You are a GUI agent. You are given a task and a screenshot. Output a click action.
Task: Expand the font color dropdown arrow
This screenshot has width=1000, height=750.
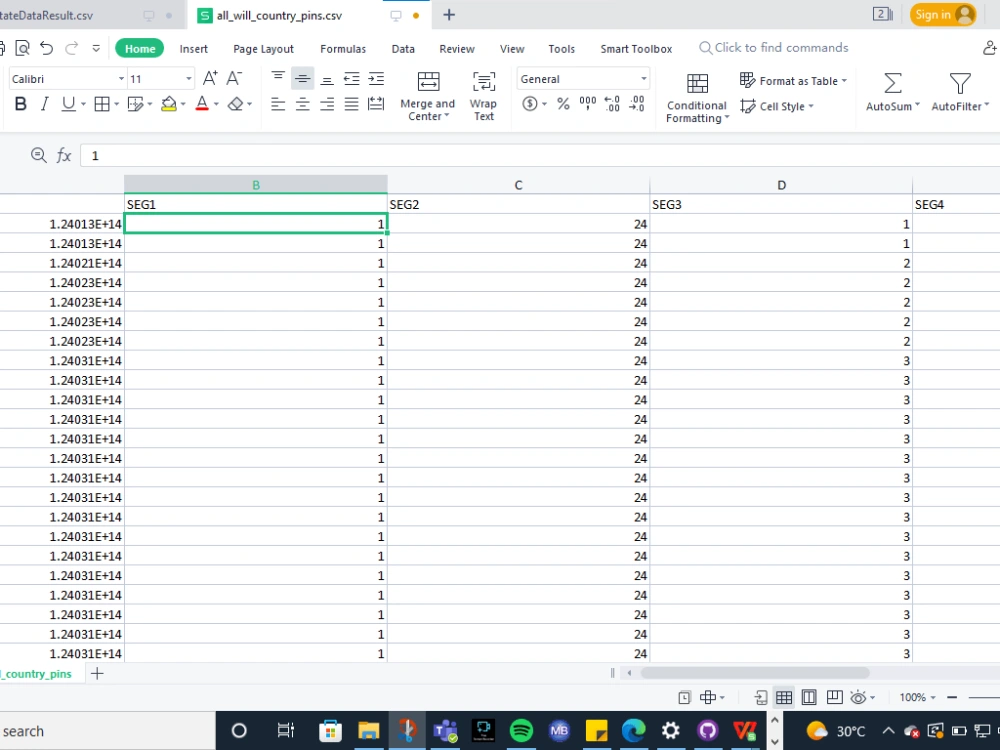tap(217, 103)
